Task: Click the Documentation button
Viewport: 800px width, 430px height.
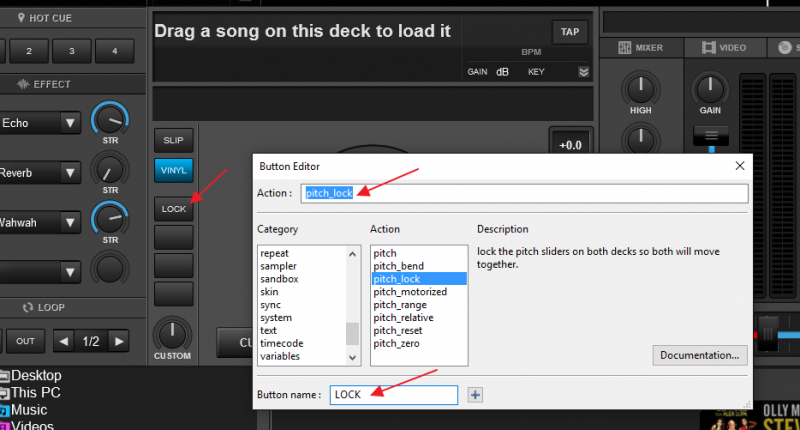Action: coord(699,355)
